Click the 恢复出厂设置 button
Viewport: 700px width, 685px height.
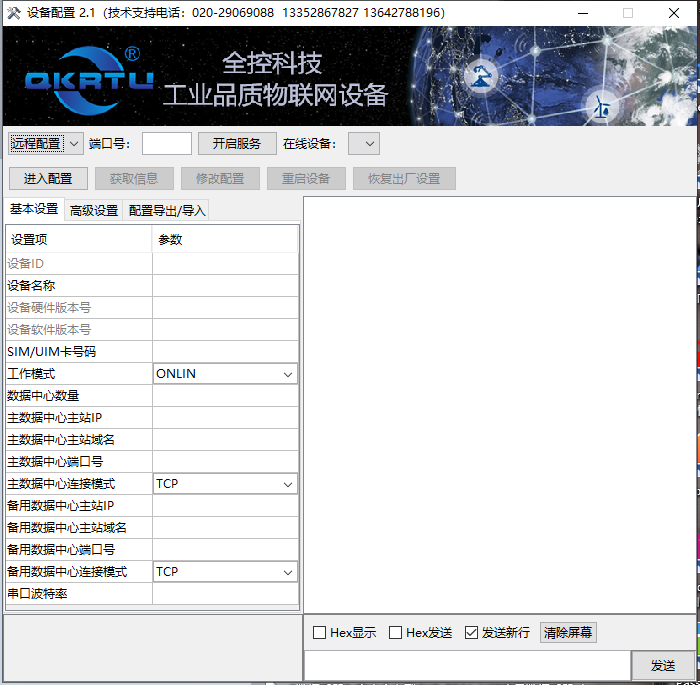(404, 179)
